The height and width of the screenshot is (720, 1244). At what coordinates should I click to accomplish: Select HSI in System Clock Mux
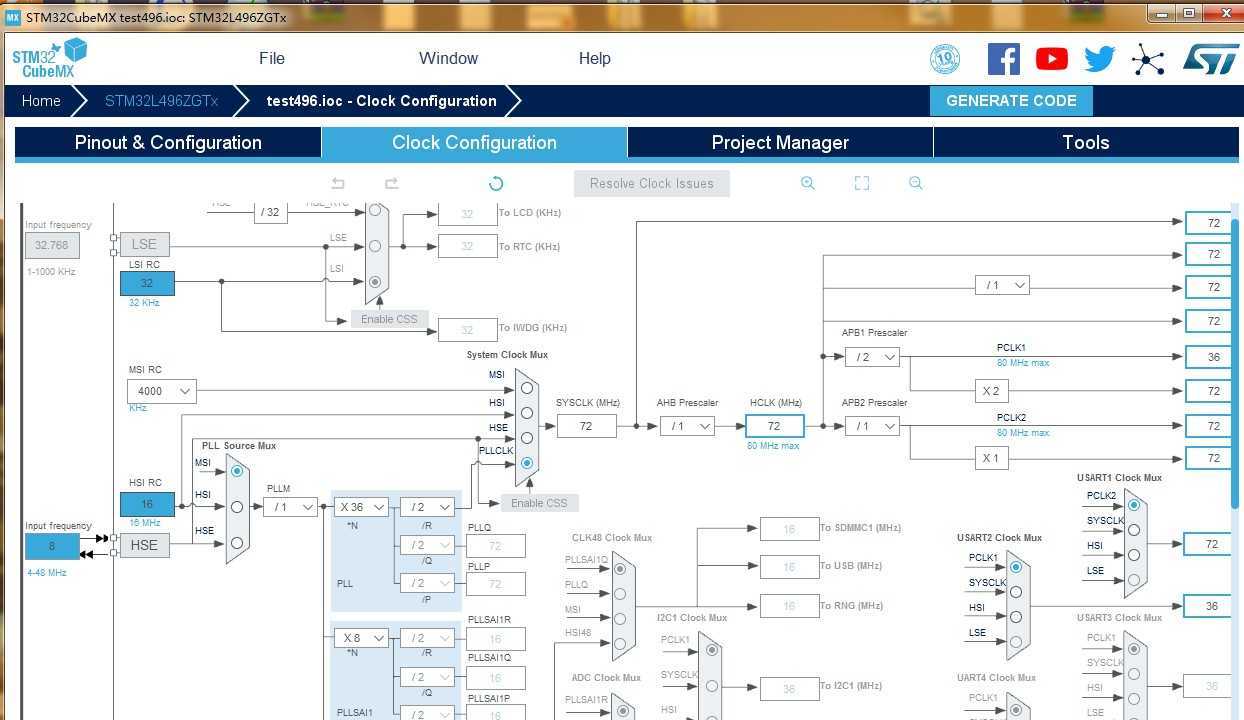point(526,413)
